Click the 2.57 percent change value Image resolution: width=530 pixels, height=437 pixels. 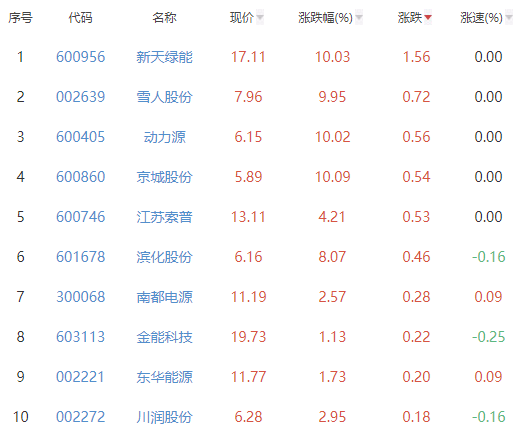[x=332, y=297]
